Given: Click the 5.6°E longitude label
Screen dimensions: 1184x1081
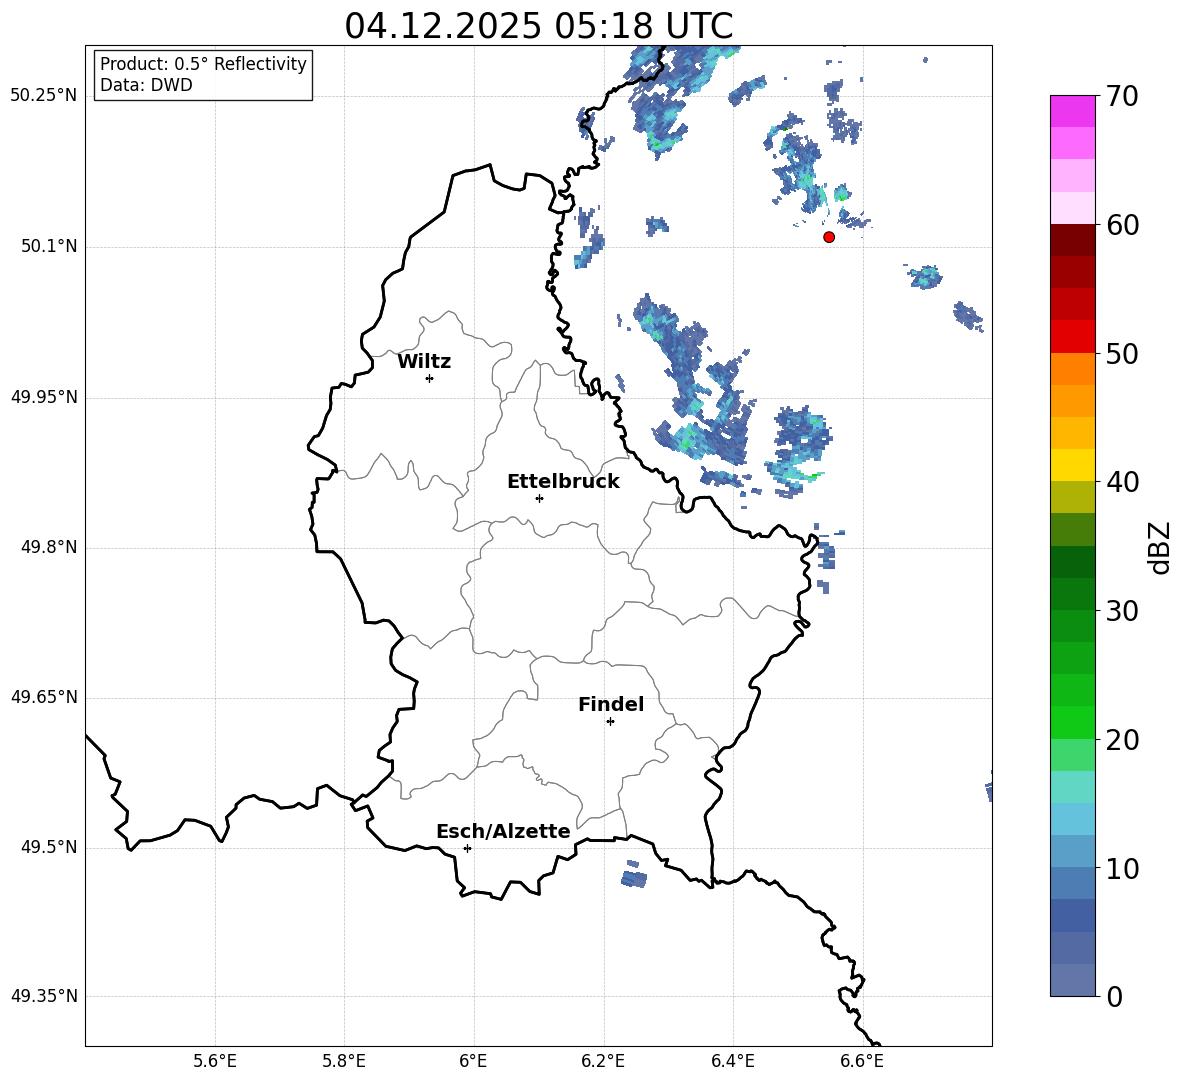Looking at the screenshot, I should pyautogui.click(x=215, y=1061).
